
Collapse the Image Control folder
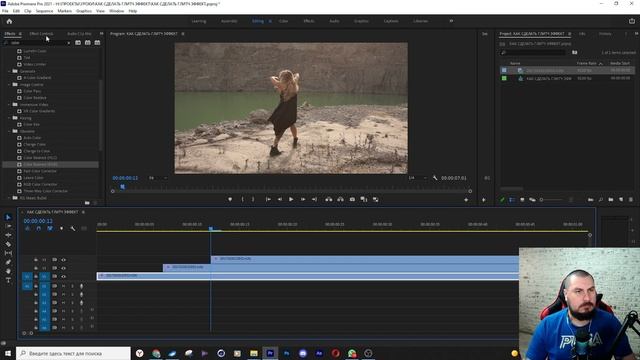coord(9,84)
